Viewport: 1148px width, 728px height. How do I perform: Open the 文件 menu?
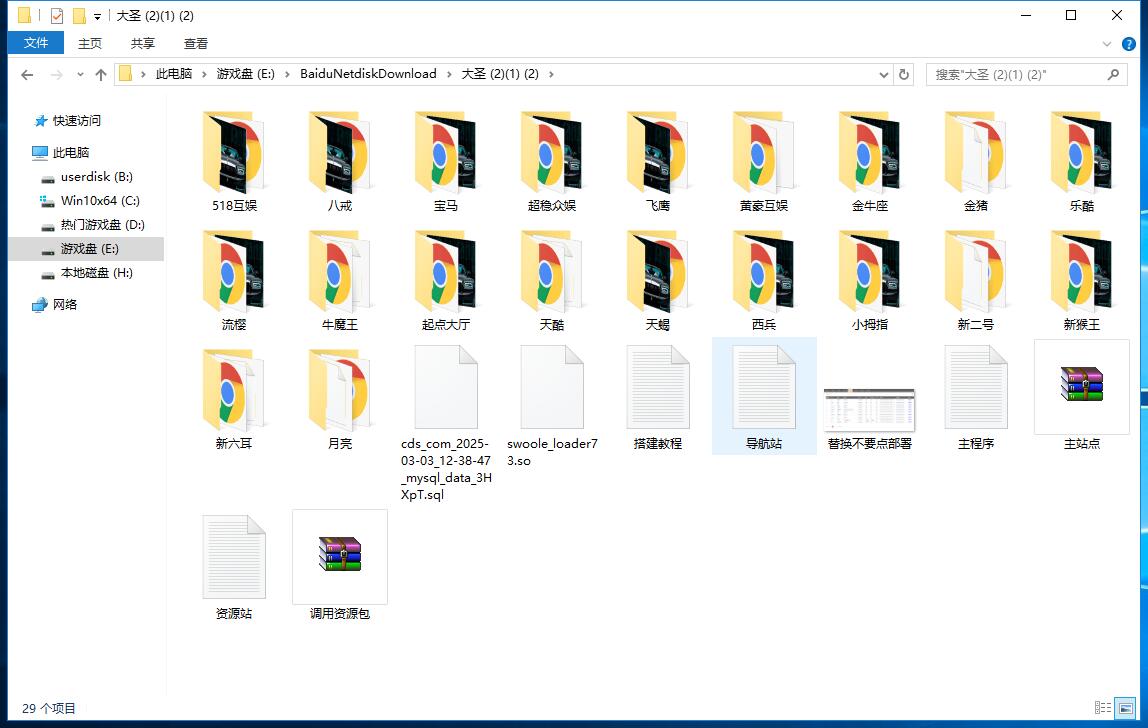tap(36, 43)
